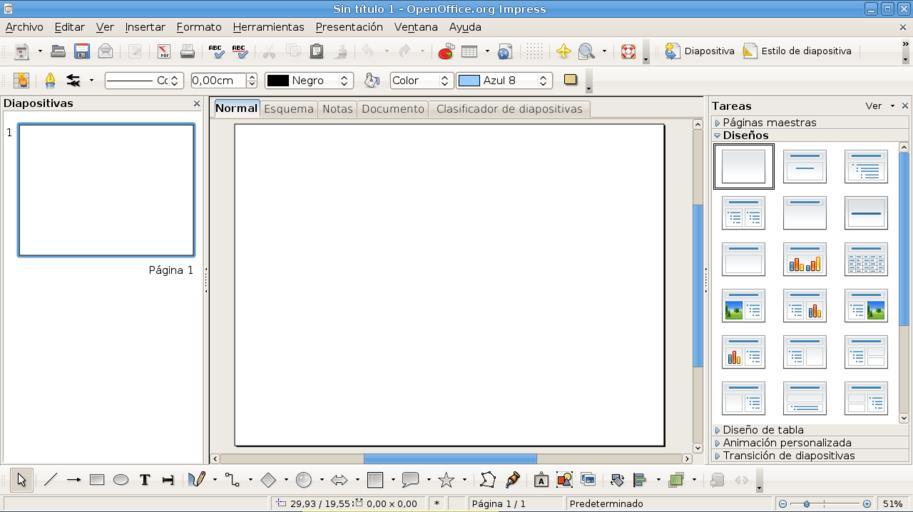The image size is (913, 512).
Task: Toggle the auto spellcheck icon
Action: (239, 51)
